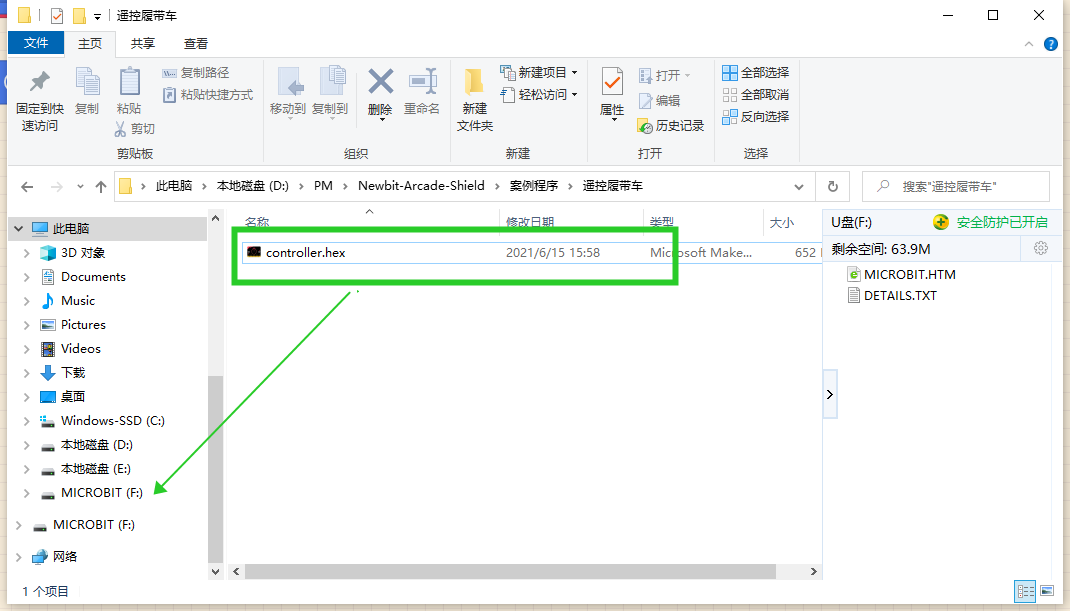Open the 文件 menu tab
This screenshot has height=611, width=1070.
pyautogui.click(x=36, y=43)
